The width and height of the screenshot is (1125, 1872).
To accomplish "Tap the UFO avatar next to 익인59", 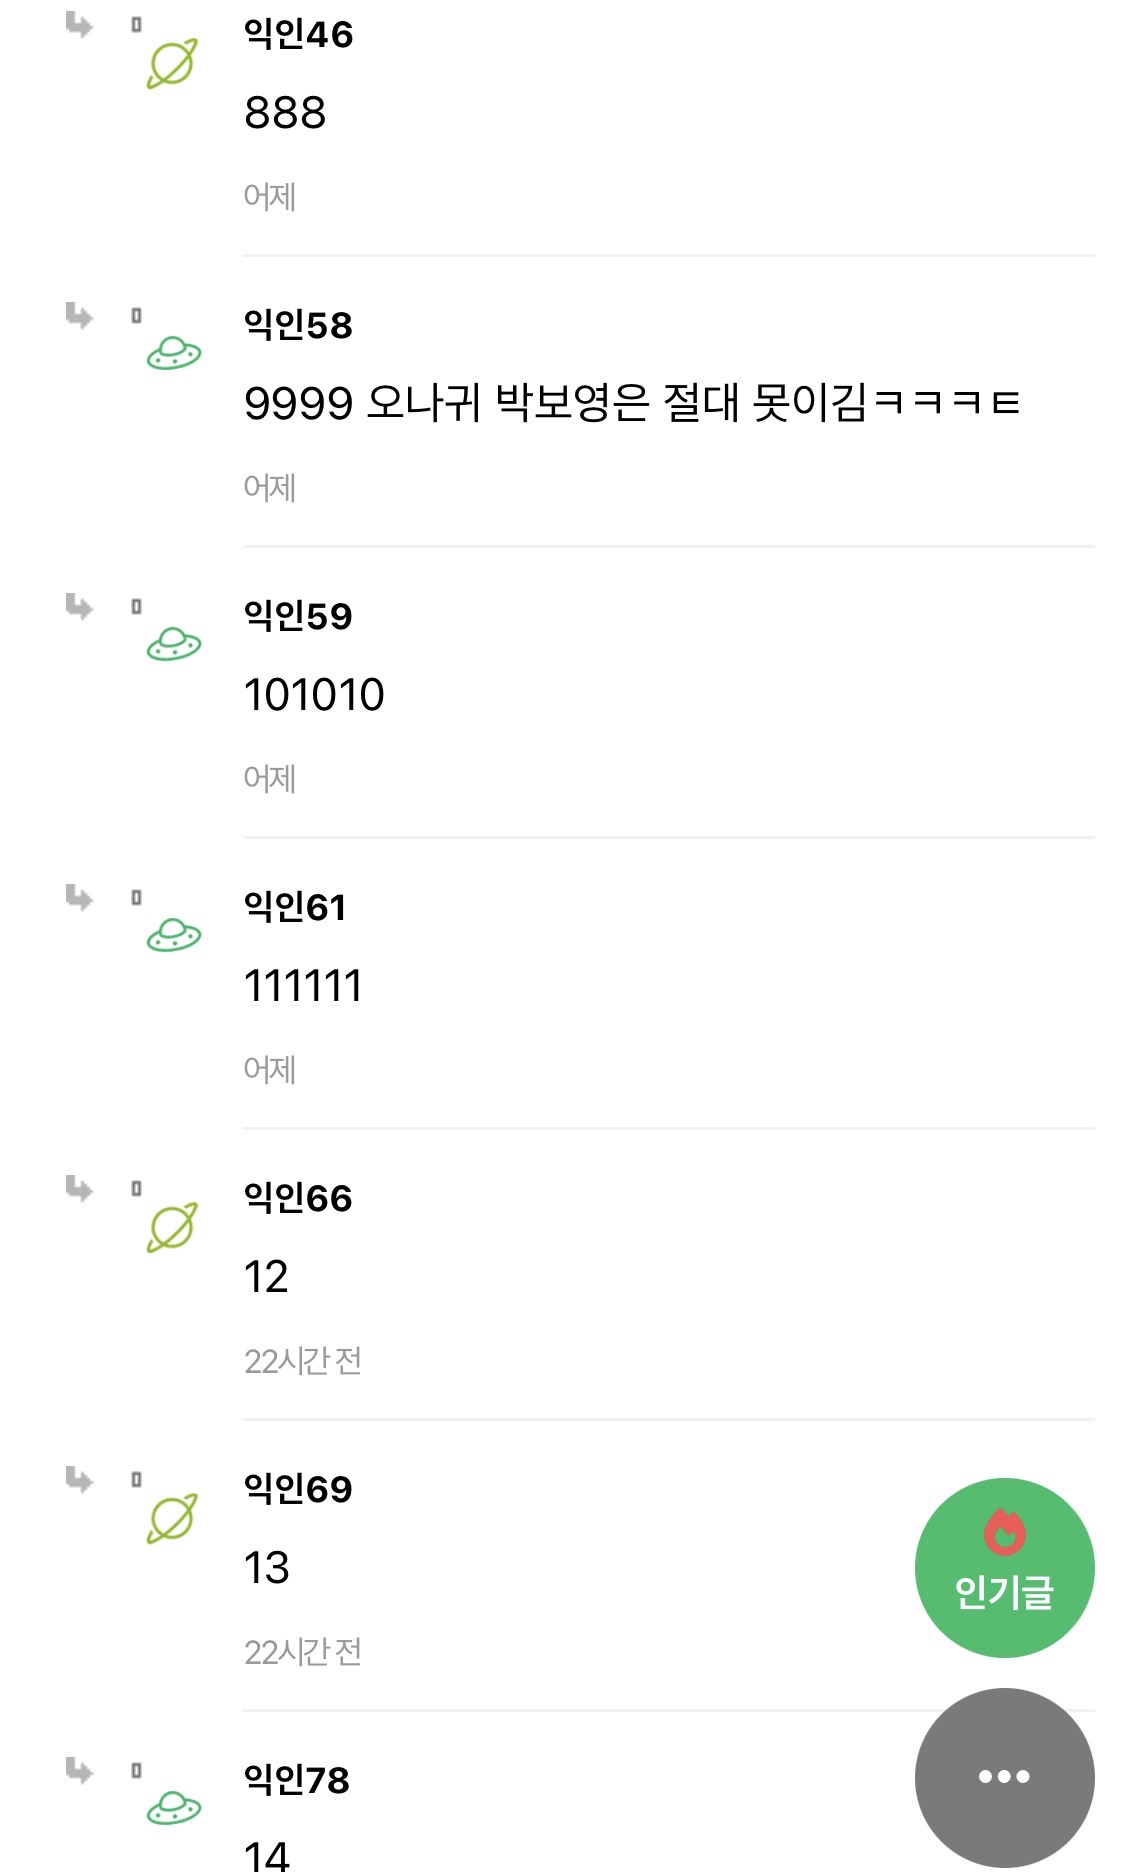I will (174, 645).
